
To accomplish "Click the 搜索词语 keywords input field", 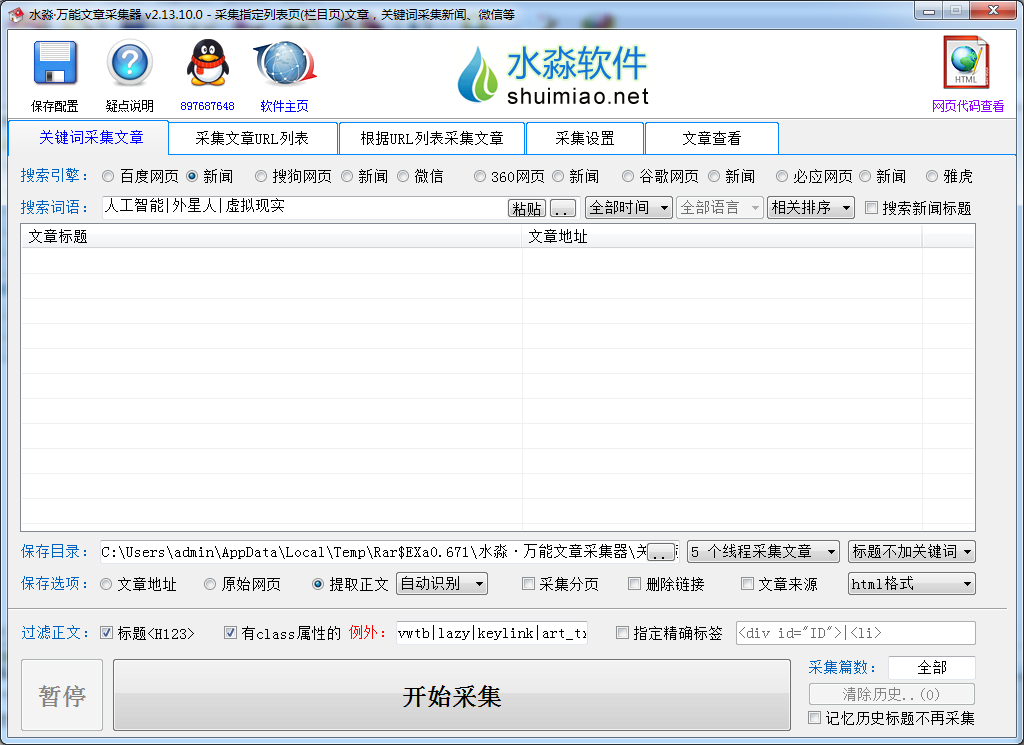I will 304,207.
